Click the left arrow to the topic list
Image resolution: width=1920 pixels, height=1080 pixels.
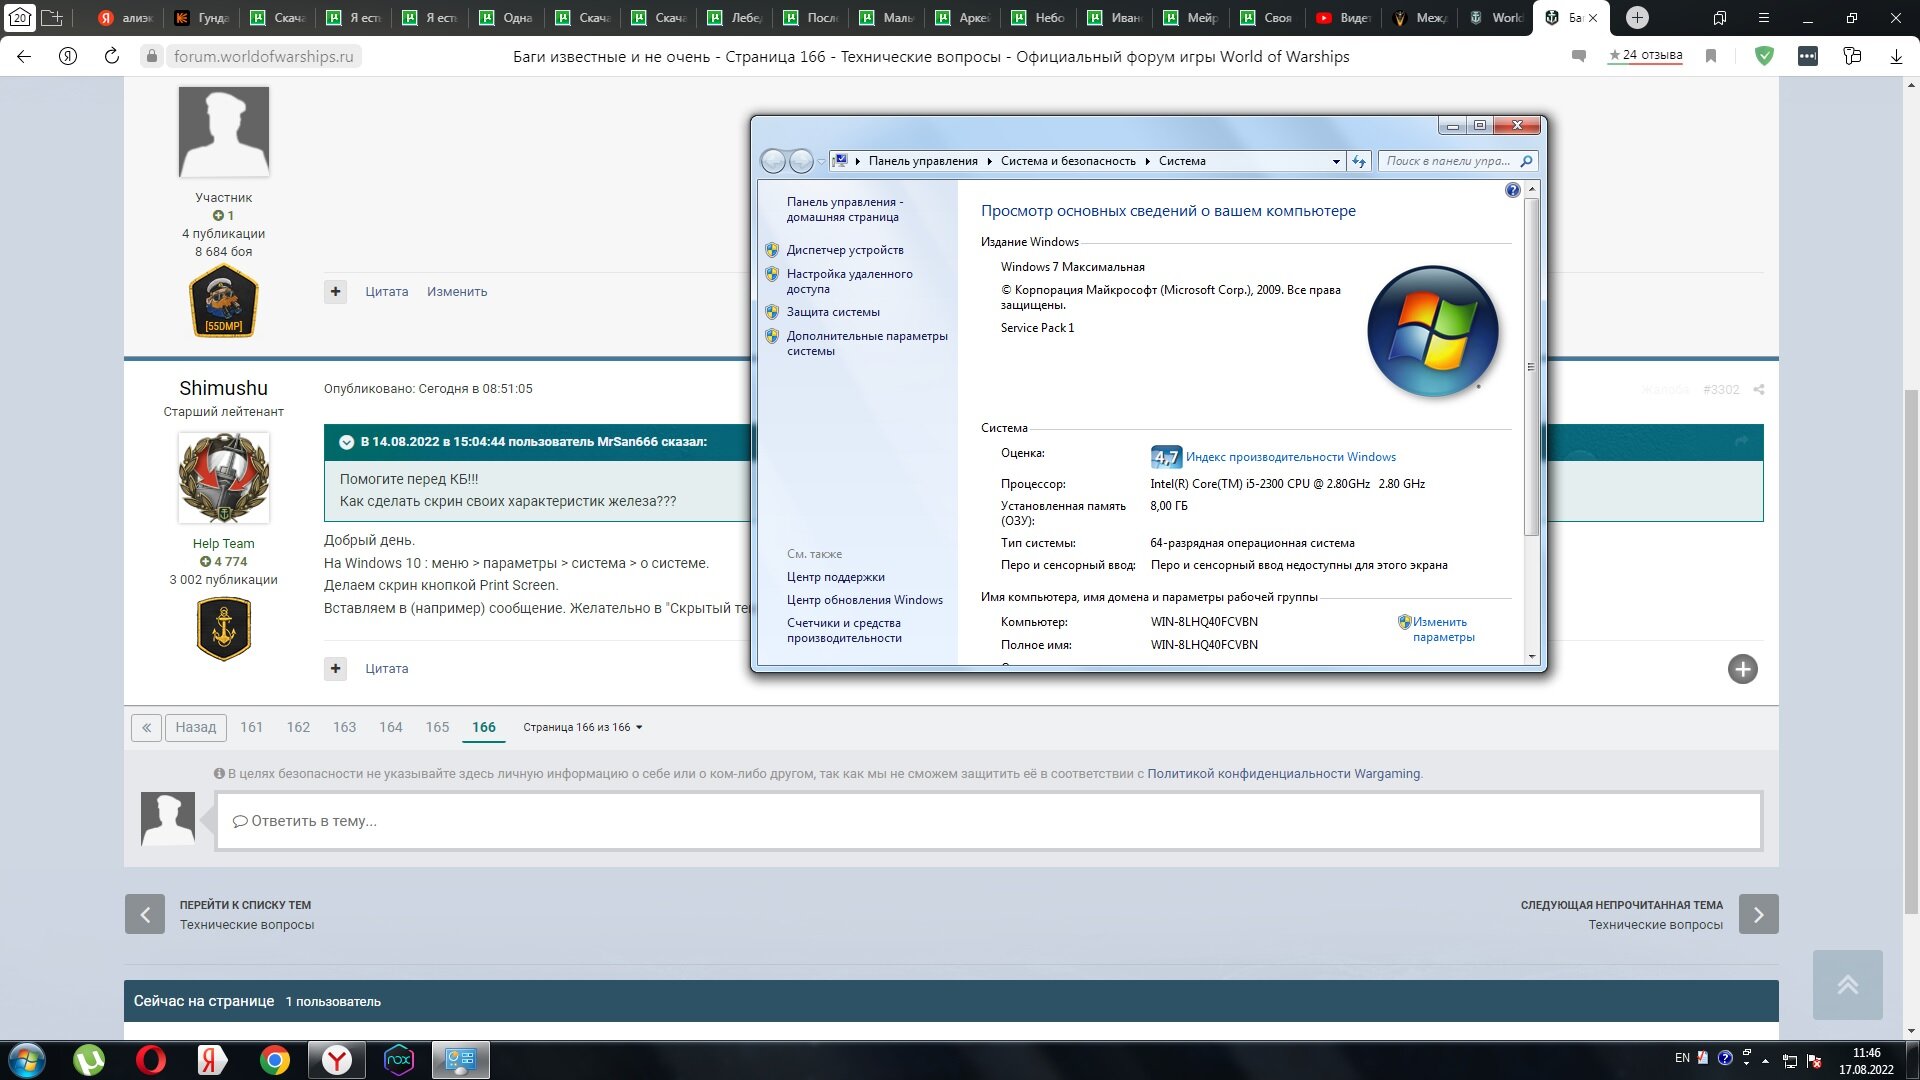point(145,914)
